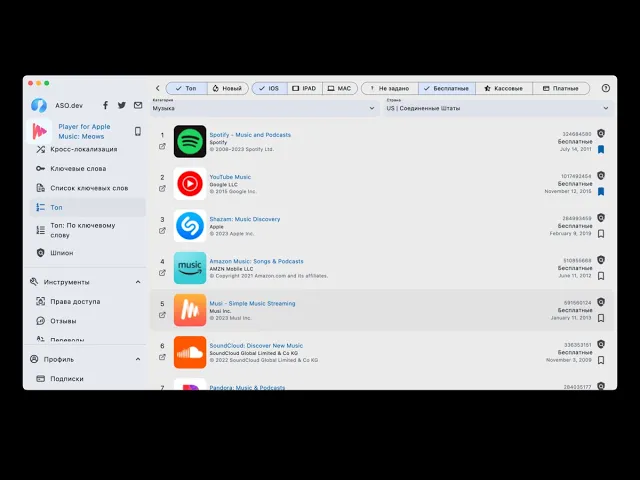Open Топ: По ключевому слову
This screenshot has height=480, width=640.
pos(88,230)
